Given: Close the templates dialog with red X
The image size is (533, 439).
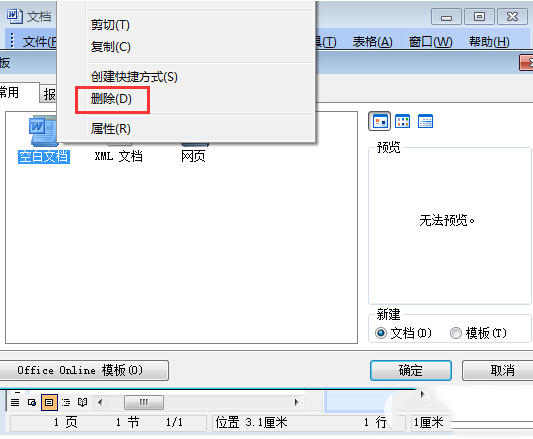Looking at the screenshot, I should click(527, 63).
